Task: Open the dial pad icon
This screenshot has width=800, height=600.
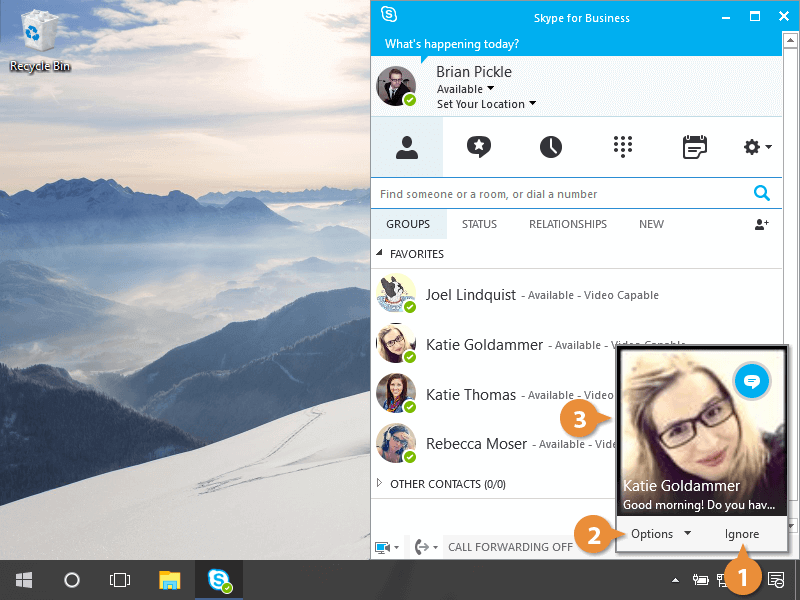Action: [623, 147]
